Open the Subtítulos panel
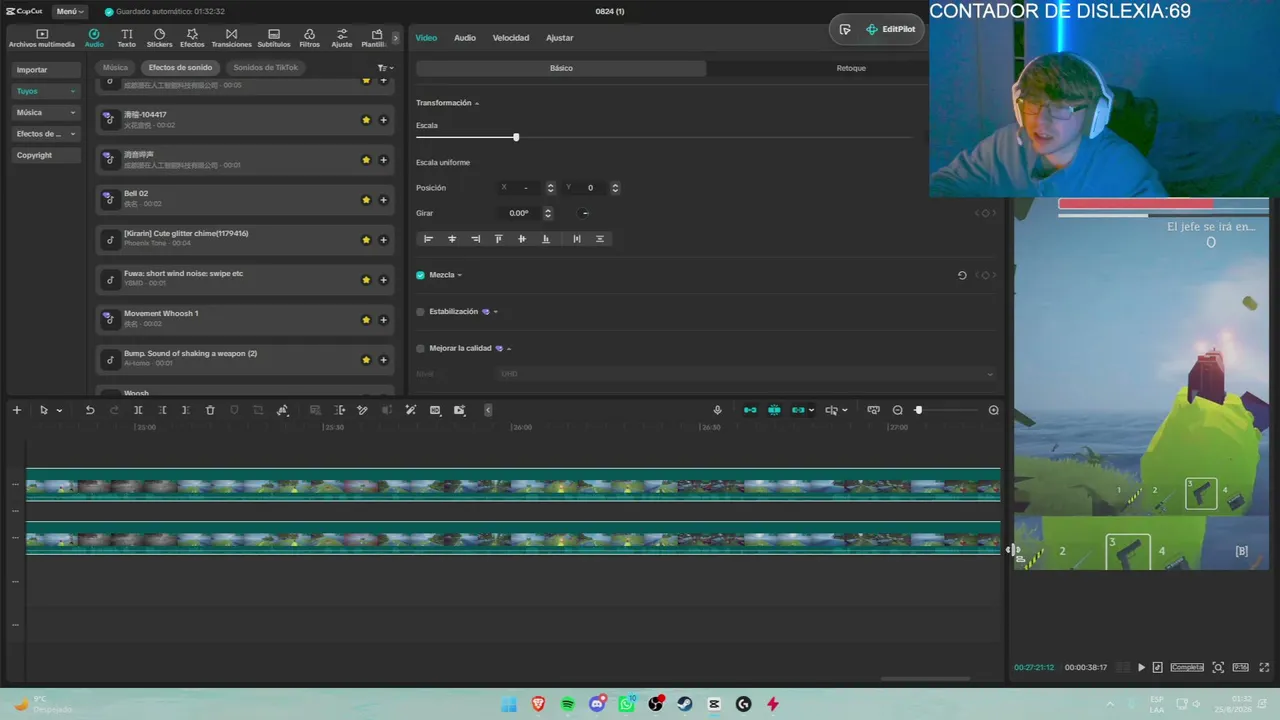The height and width of the screenshot is (720, 1280). click(274, 38)
